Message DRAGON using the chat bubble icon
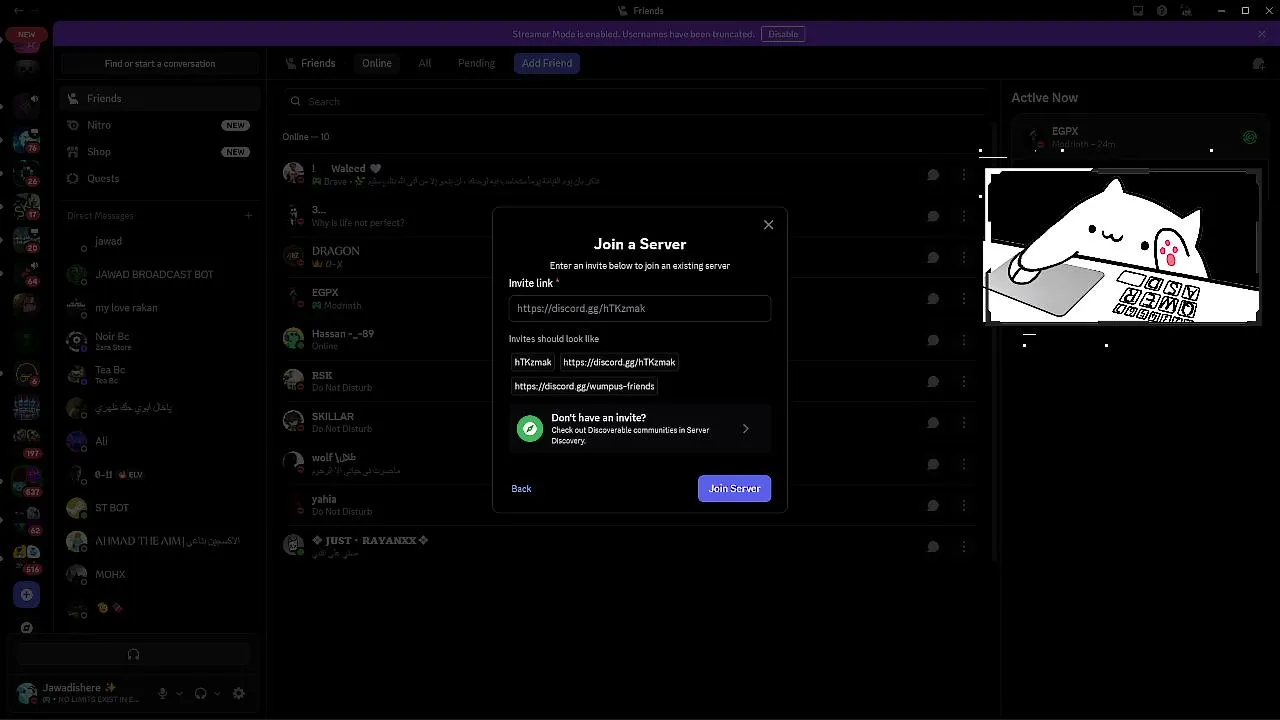This screenshot has height=720, width=1280. pos(933,257)
